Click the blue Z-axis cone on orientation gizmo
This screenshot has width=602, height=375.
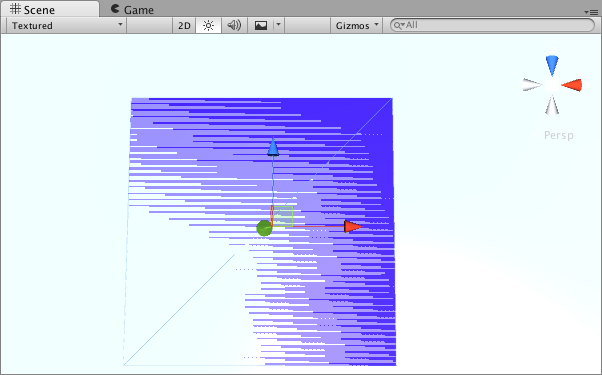tap(552, 65)
